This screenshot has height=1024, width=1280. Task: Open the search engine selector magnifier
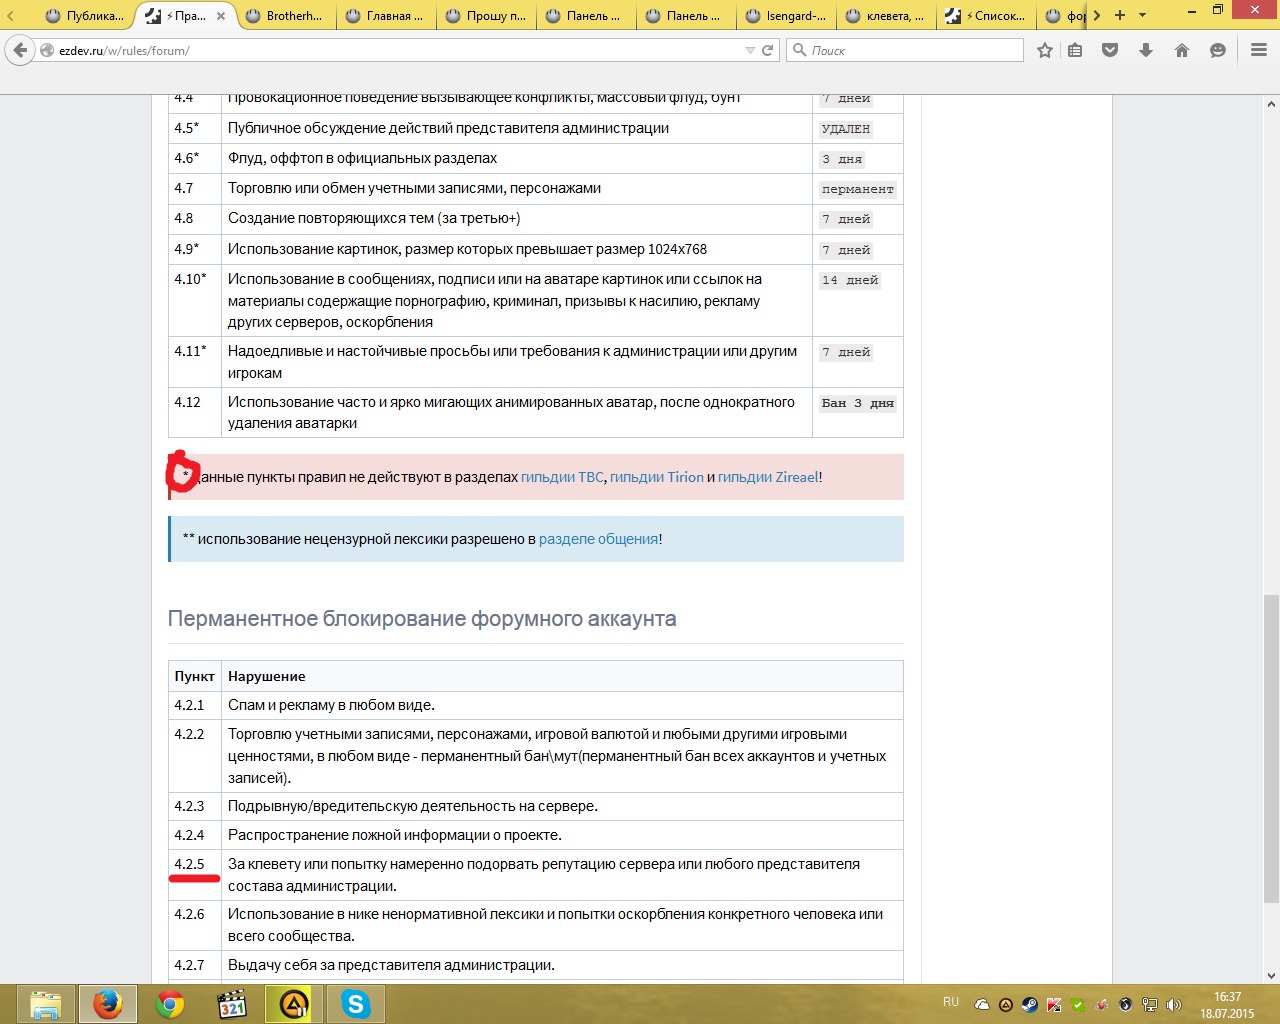click(799, 50)
